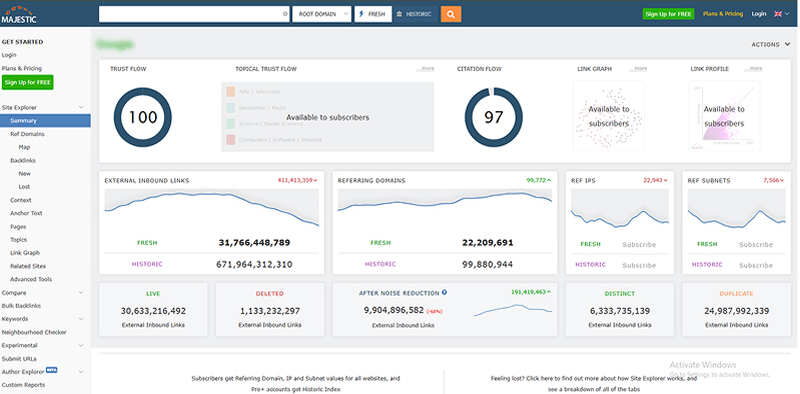The image size is (800, 394).
Task: Click Login in the header
Action: click(759, 14)
